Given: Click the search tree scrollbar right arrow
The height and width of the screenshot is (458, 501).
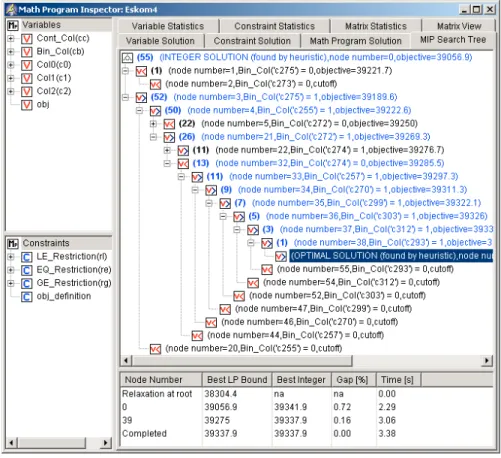Looking at the screenshot, I should (487, 361).
